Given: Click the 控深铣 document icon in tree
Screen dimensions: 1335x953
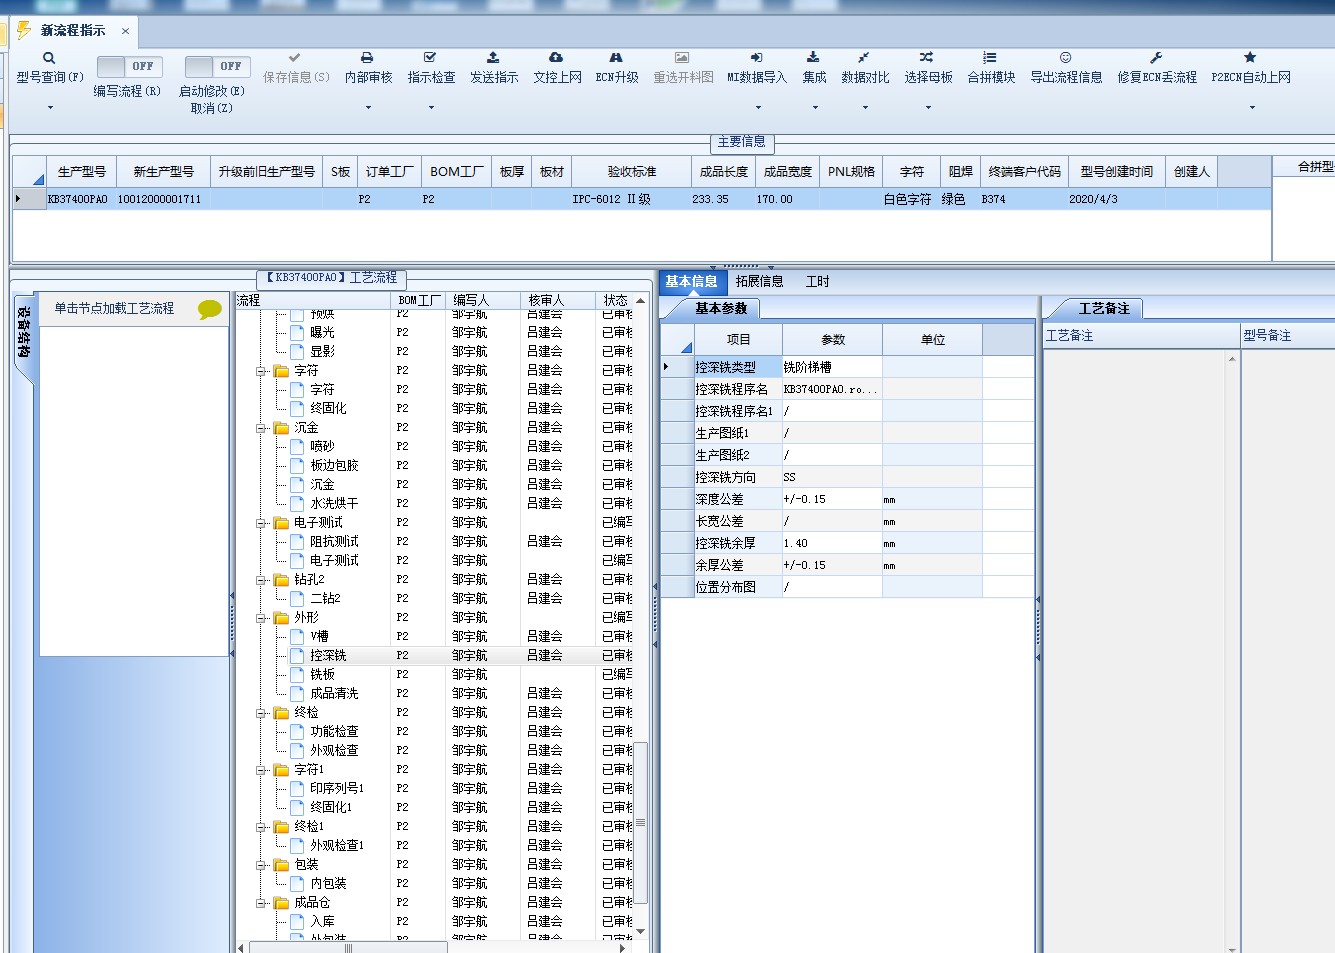Looking at the screenshot, I should tap(297, 656).
